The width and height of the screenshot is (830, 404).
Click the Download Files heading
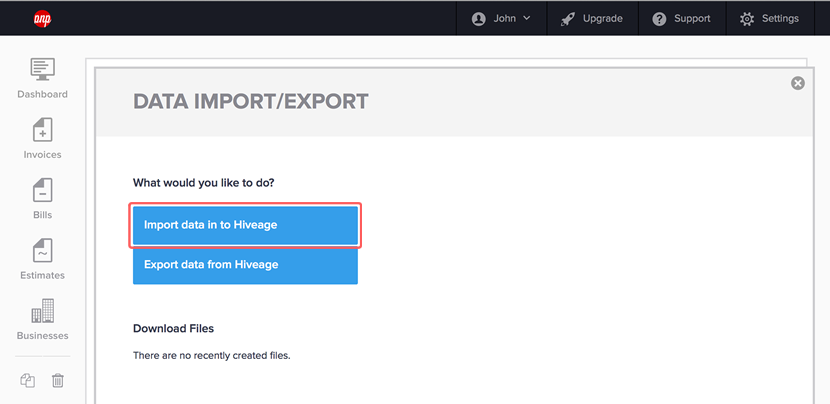(174, 328)
